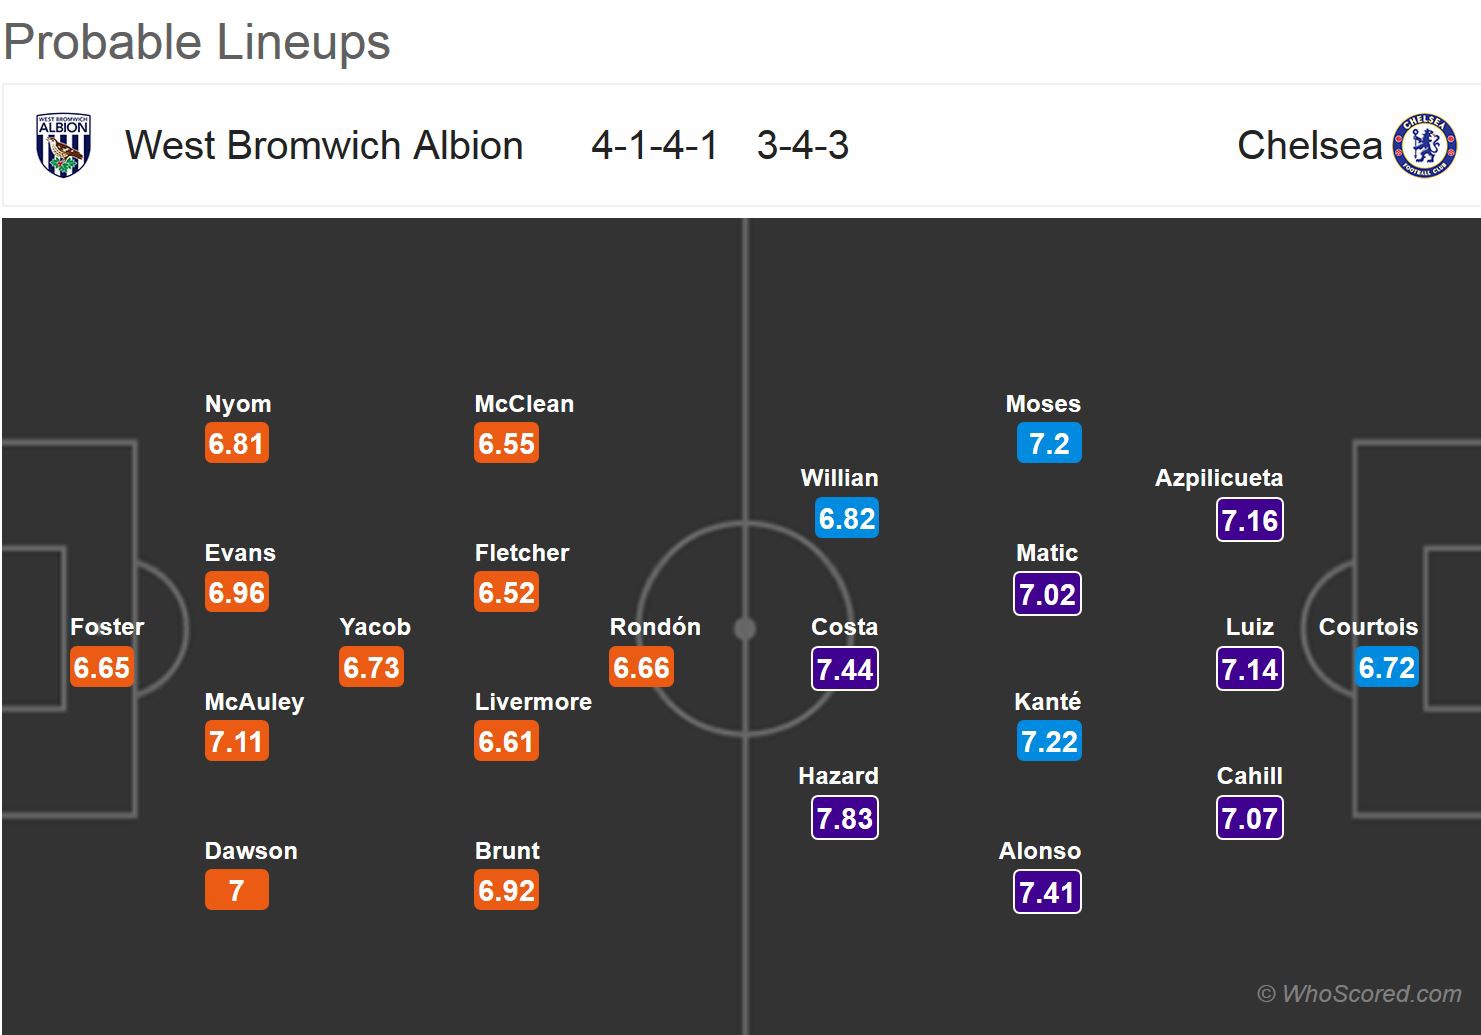Click the WhoScored.com watermark

1359,993
